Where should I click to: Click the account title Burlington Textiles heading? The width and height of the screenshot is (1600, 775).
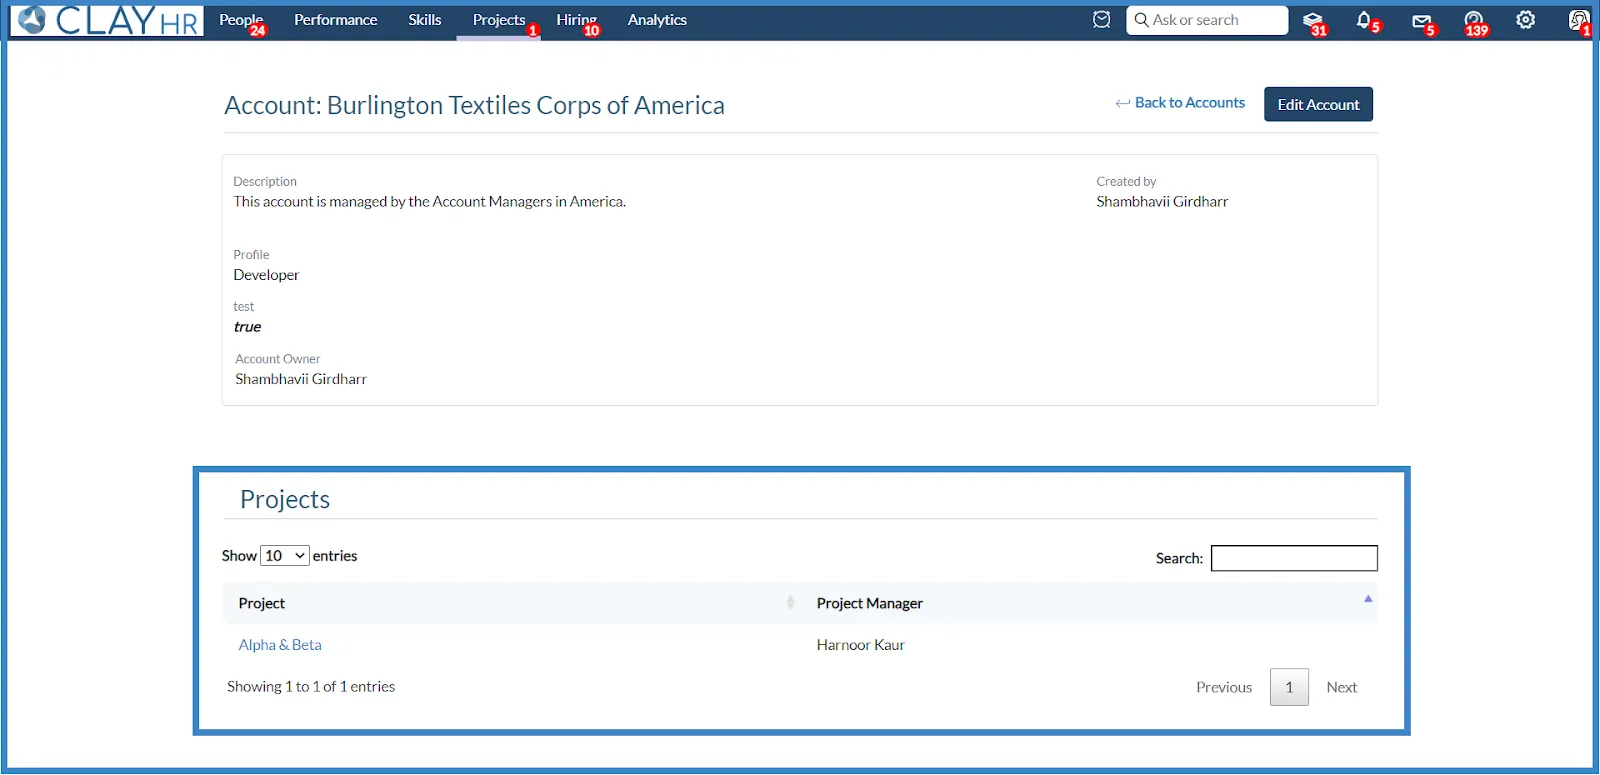click(x=474, y=105)
